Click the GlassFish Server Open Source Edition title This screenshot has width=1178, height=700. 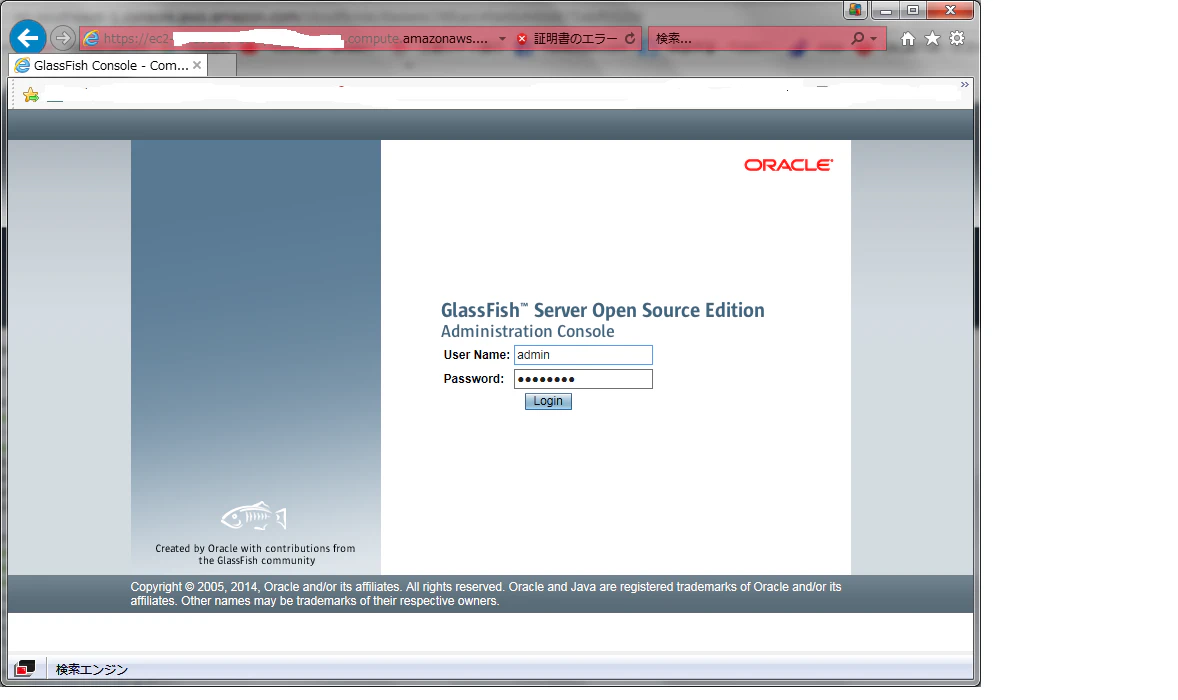603,310
